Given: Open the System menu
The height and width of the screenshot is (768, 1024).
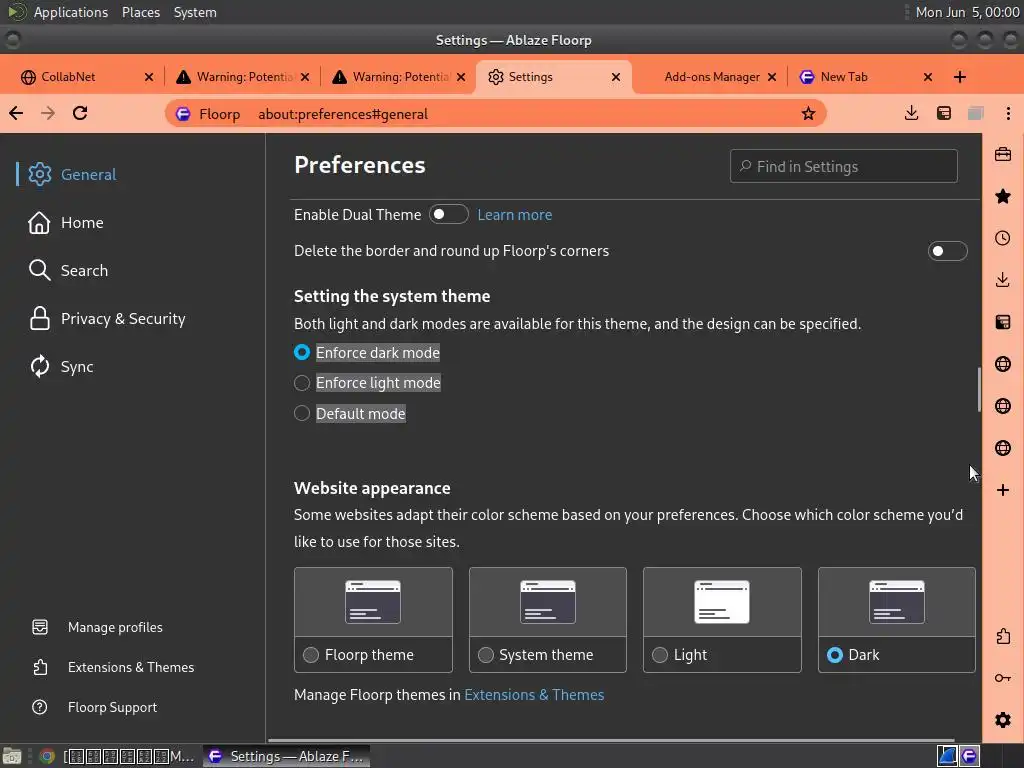Looking at the screenshot, I should click(x=195, y=12).
